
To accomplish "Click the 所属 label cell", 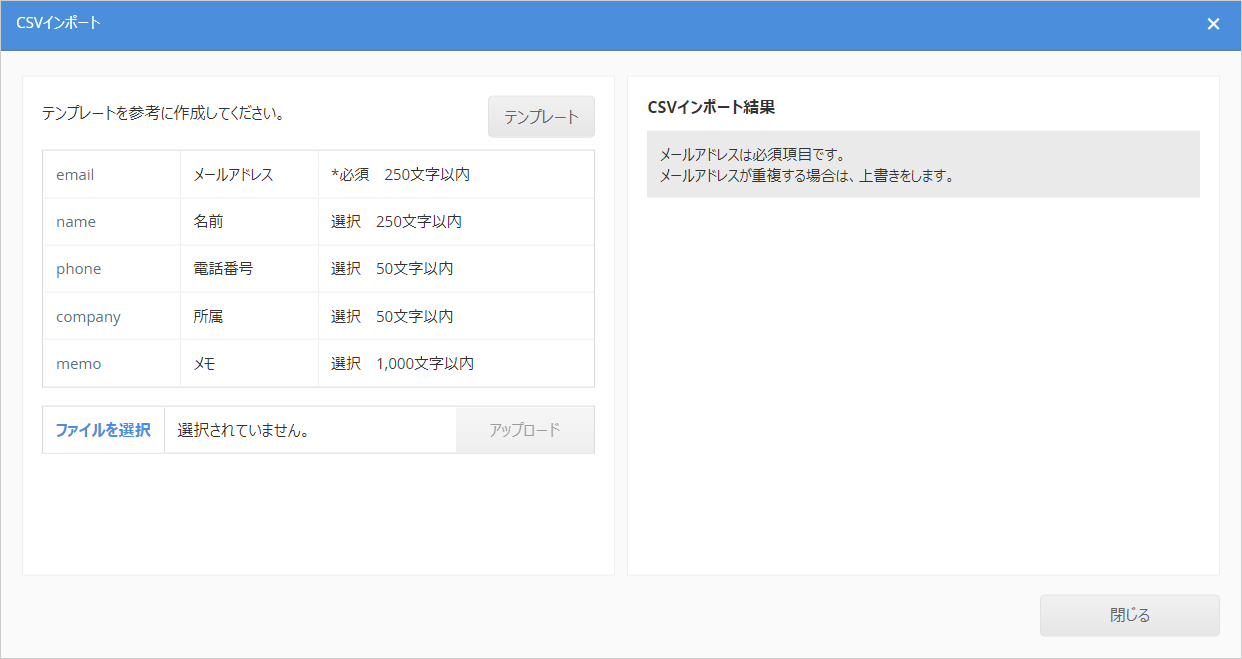I will coord(249,317).
